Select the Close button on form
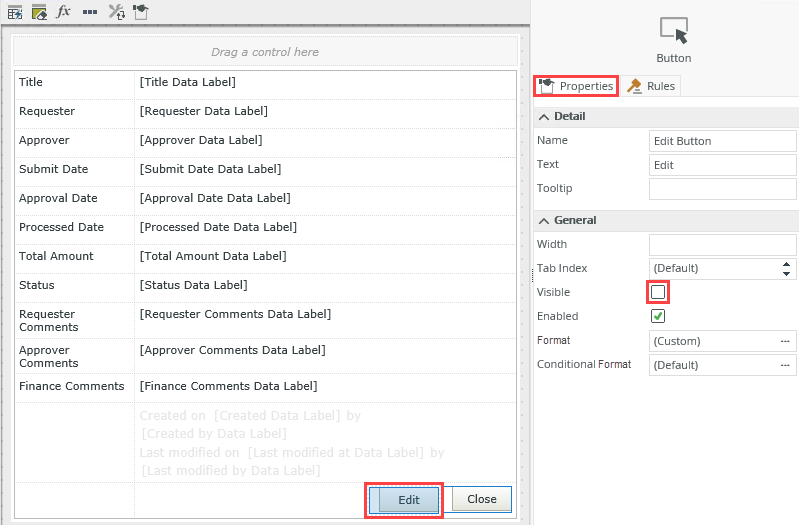The width and height of the screenshot is (799, 525). pyautogui.click(x=481, y=499)
